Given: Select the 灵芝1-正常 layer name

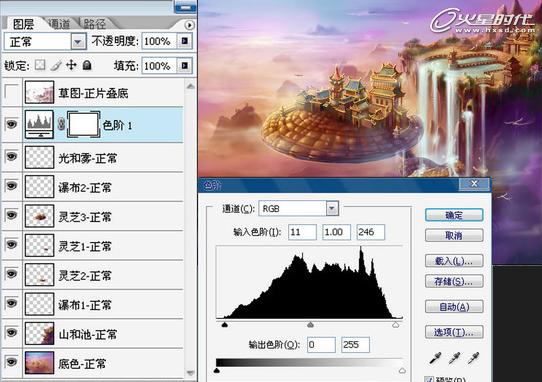Looking at the screenshot, I should [x=85, y=246].
